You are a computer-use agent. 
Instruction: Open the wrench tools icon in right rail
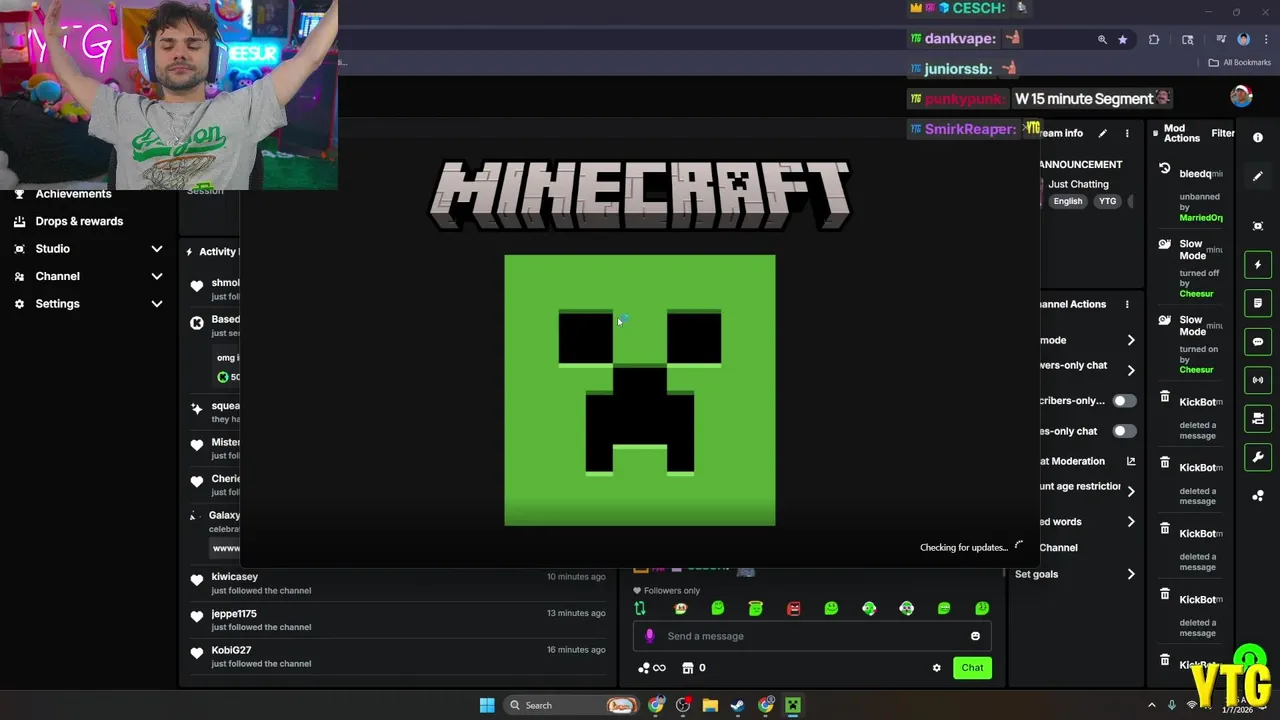click(1258, 457)
